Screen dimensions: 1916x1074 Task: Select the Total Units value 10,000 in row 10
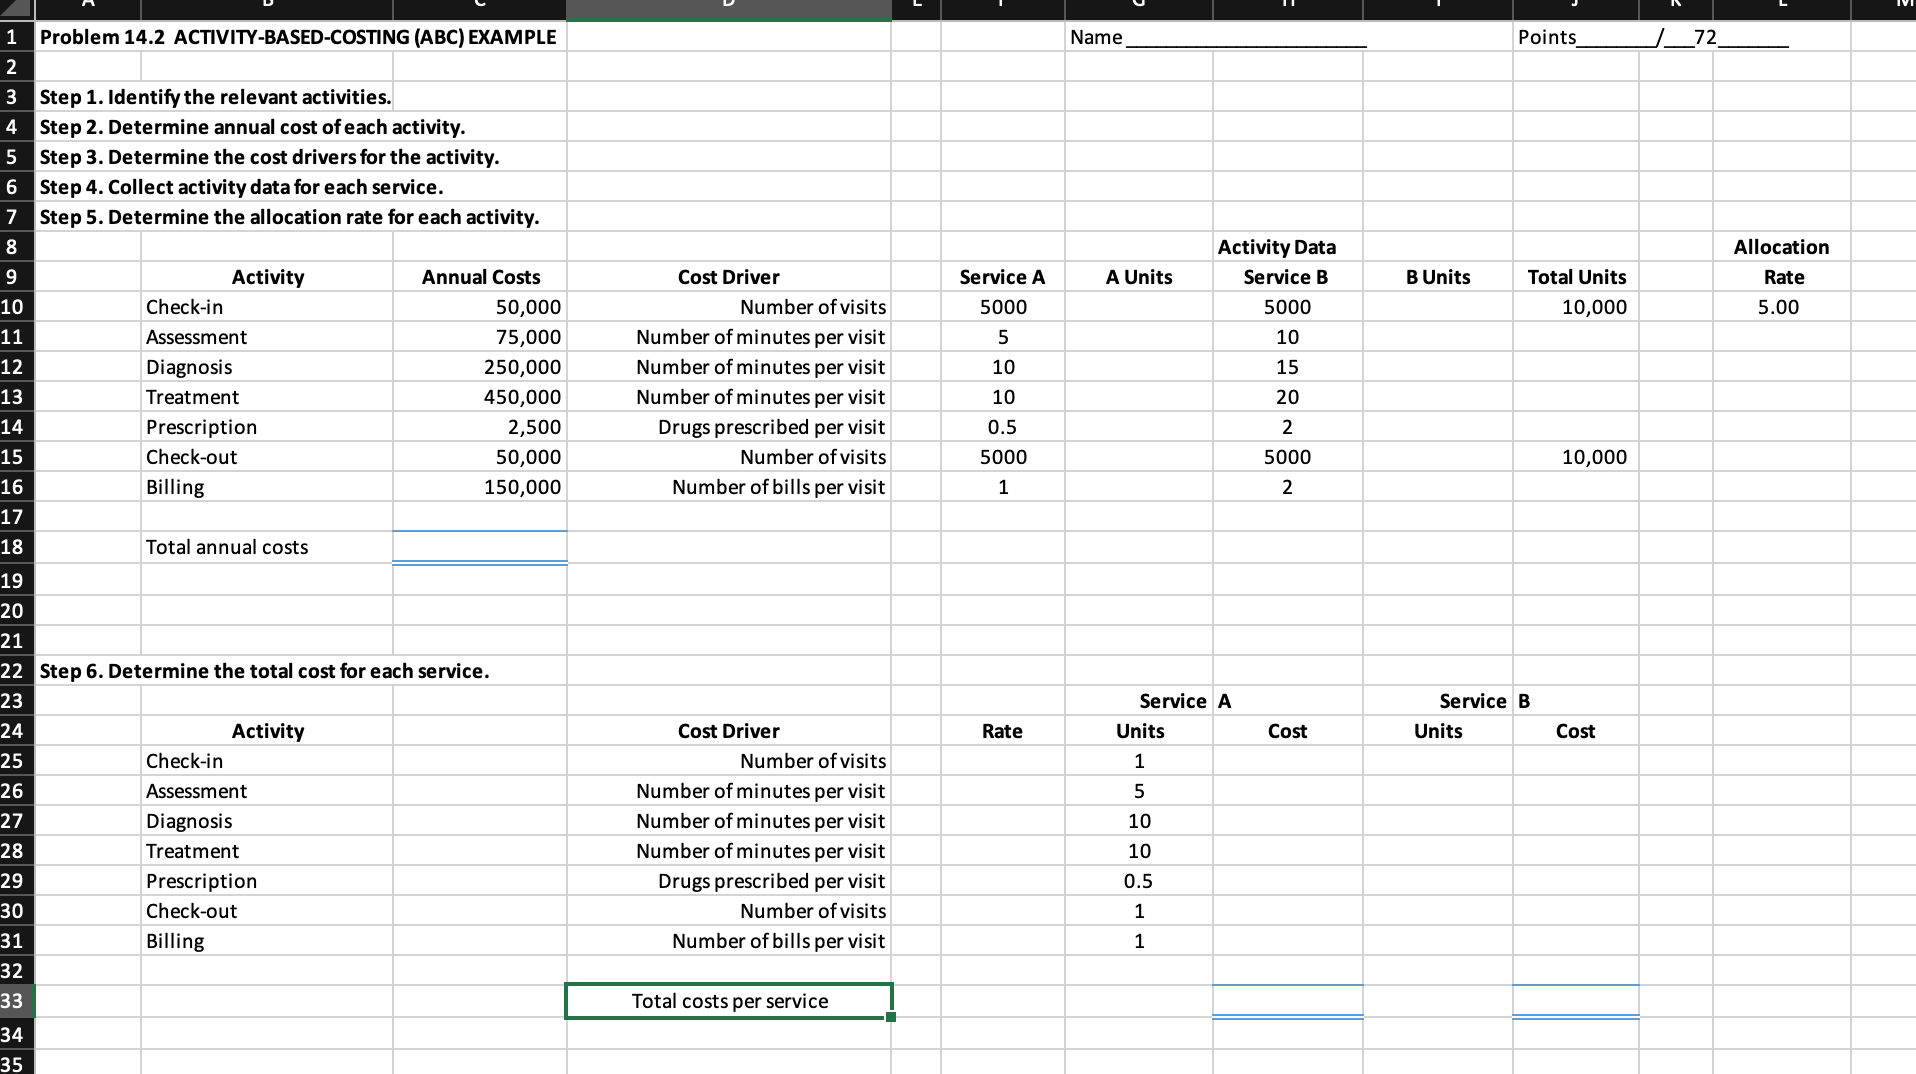coord(1576,307)
